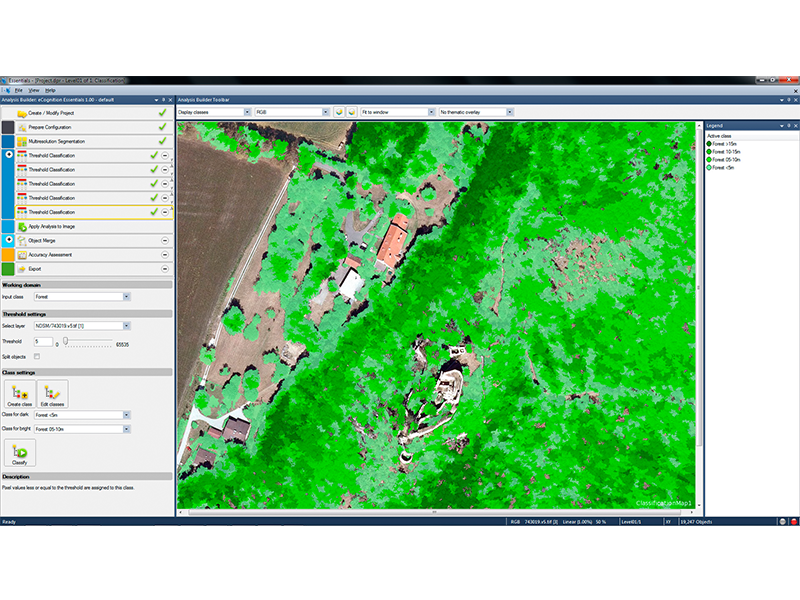Select the Prepare Configuration step icon

21,128
